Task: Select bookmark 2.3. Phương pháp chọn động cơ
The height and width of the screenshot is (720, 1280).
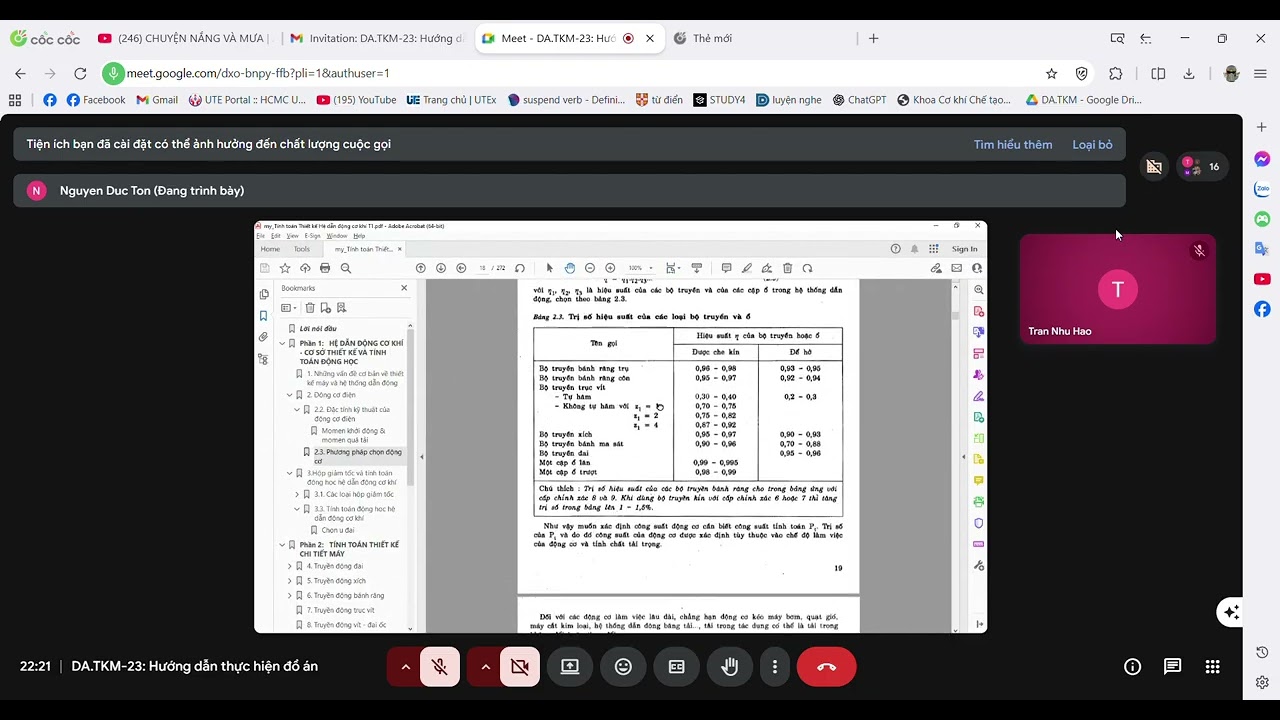Action: (x=357, y=456)
